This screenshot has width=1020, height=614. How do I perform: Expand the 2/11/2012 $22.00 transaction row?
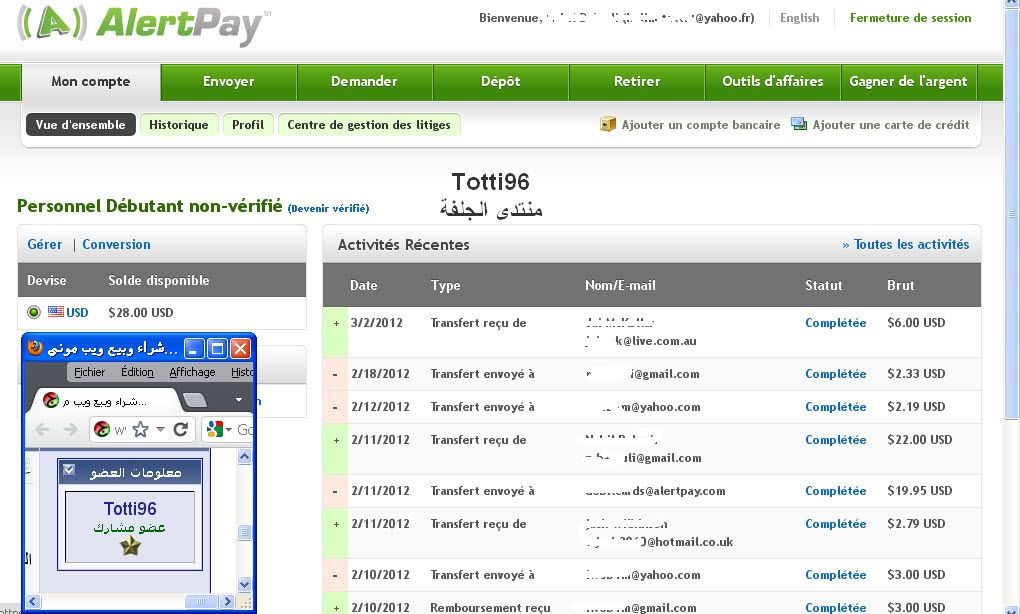(336, 440)
